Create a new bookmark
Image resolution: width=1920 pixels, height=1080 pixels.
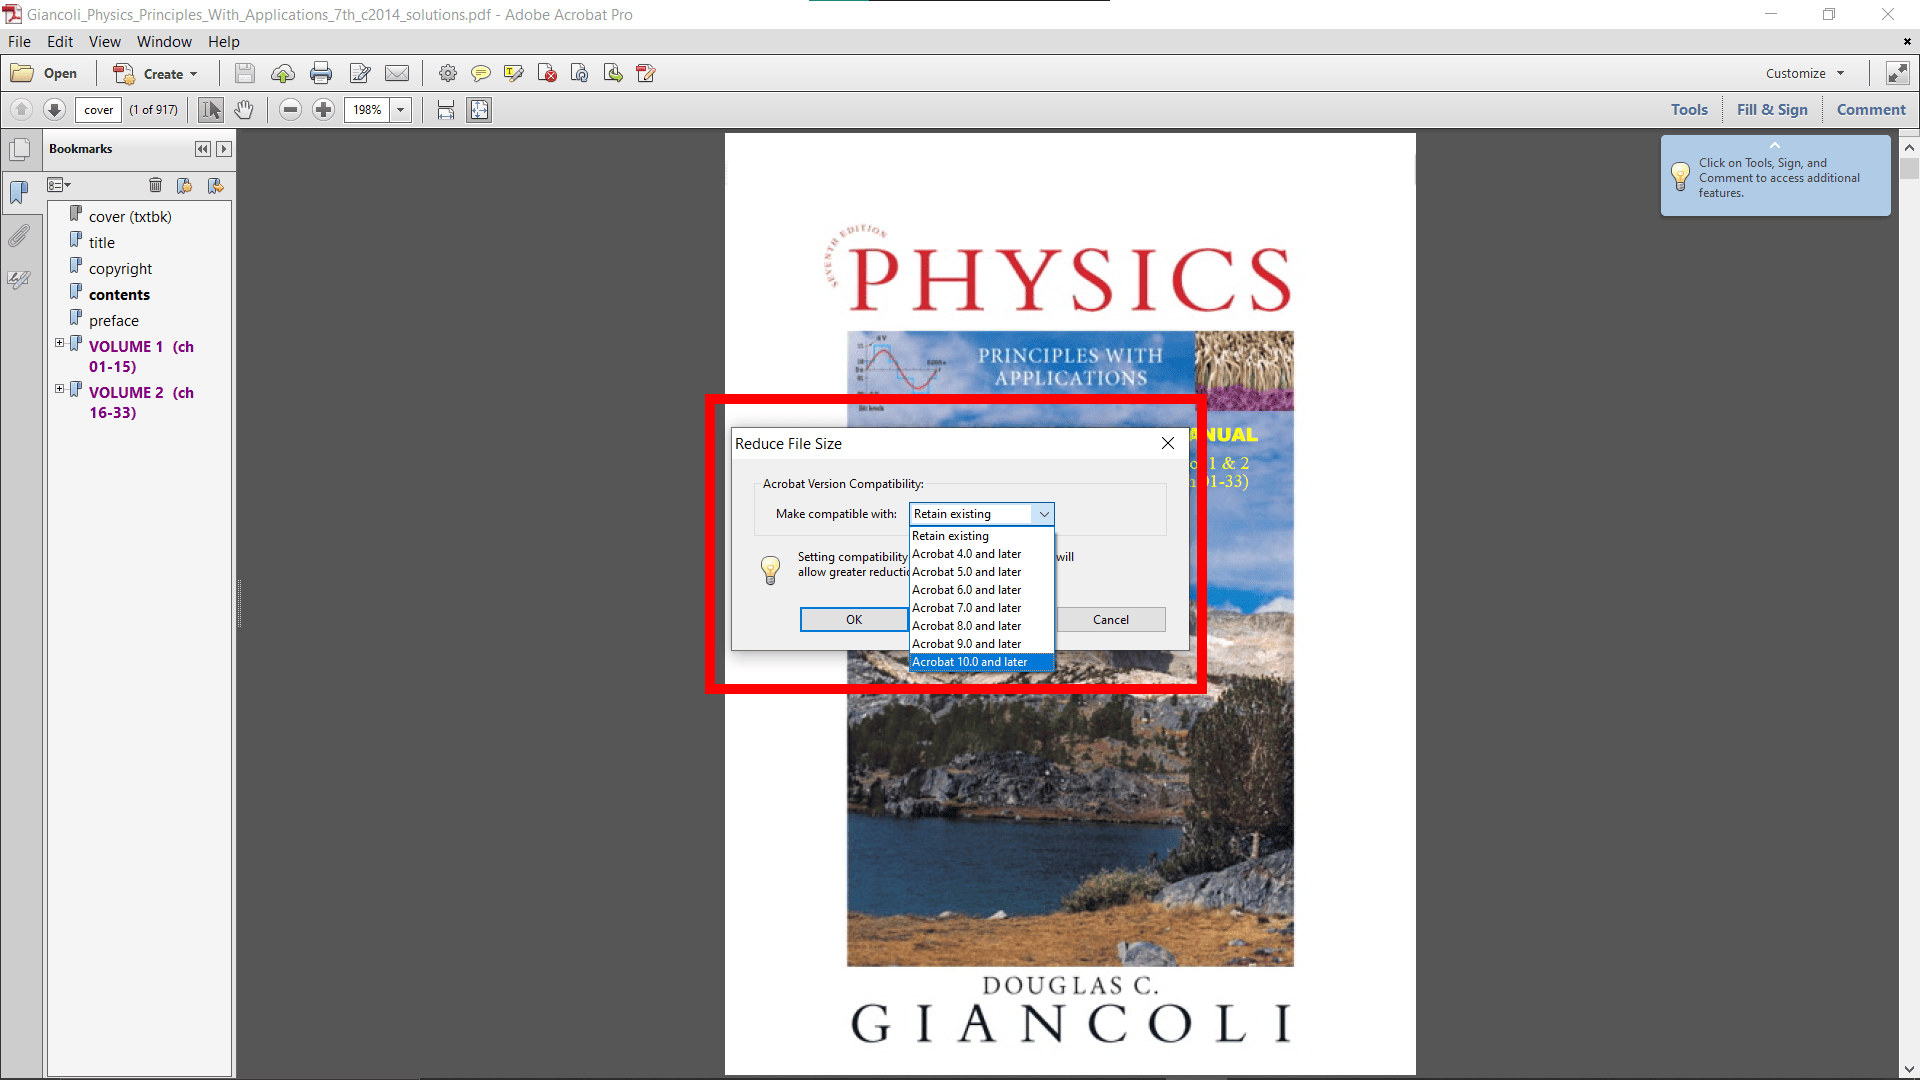coord(185,185)
